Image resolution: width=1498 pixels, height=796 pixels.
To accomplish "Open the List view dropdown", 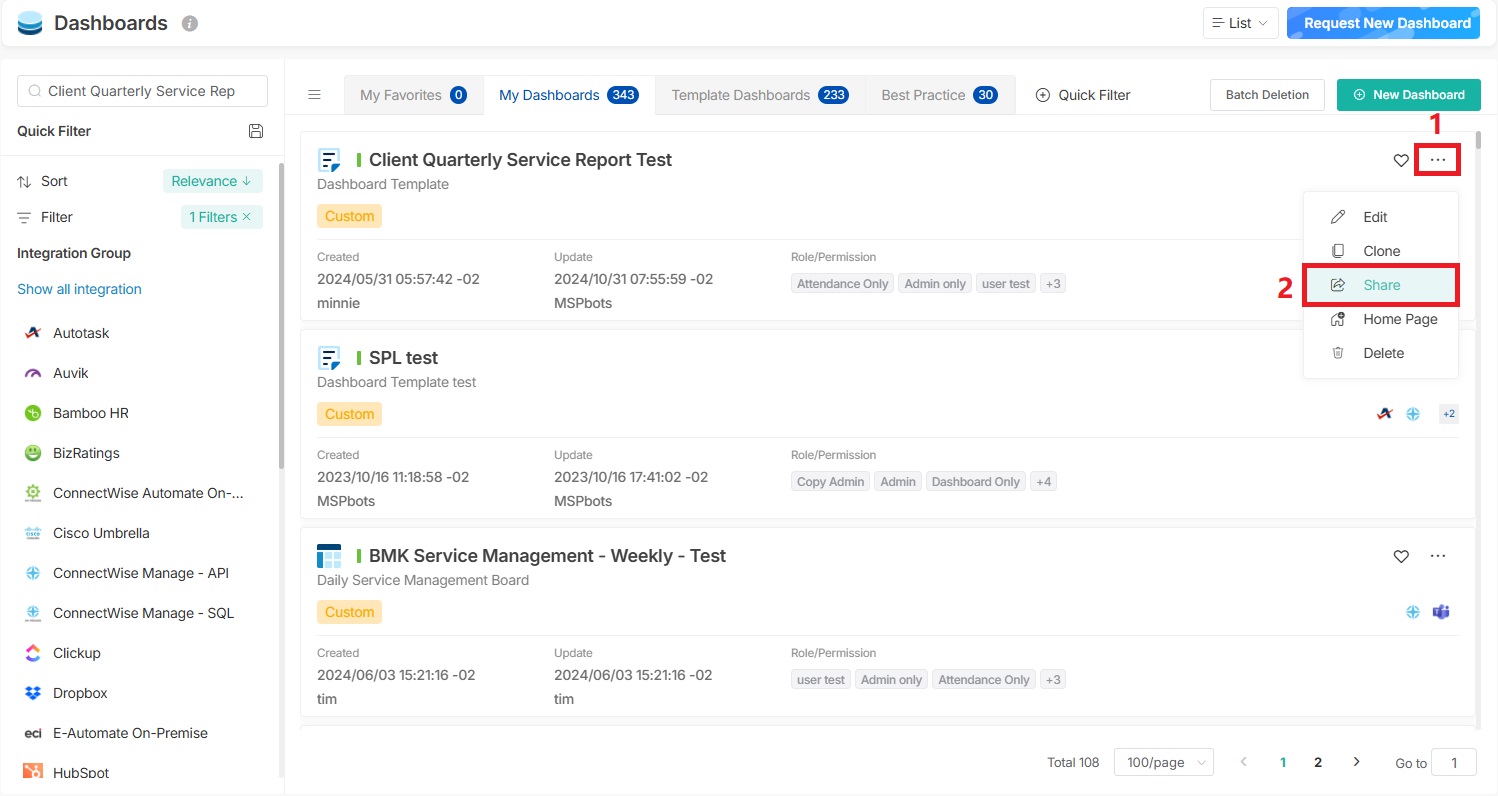I will [1240, 23].
